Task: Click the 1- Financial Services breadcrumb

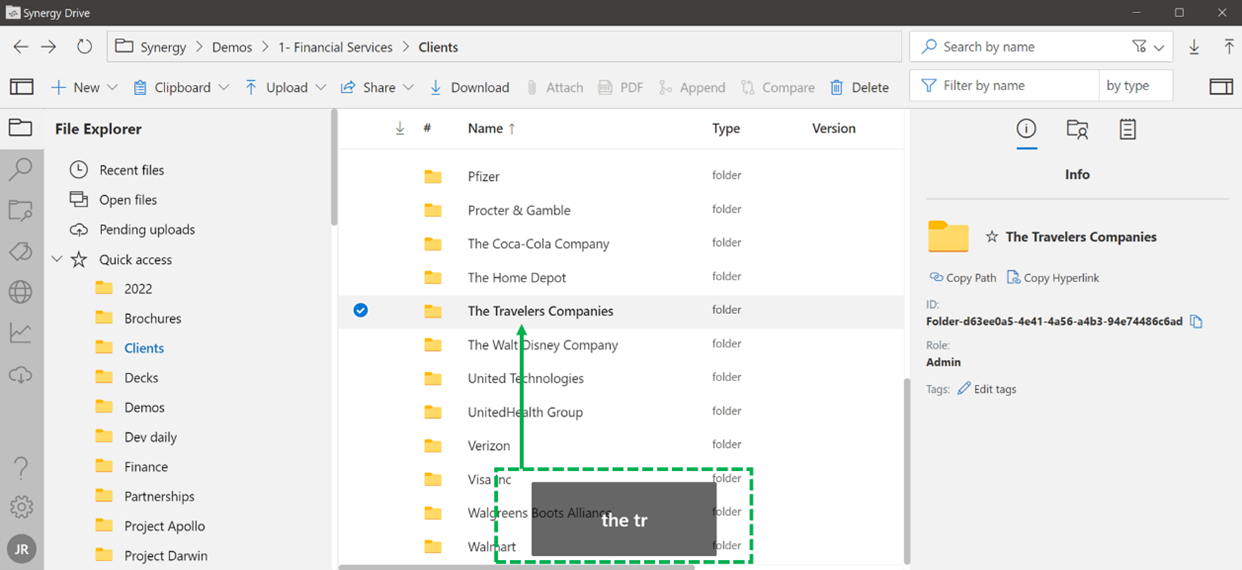Action: tap(335, 47)
